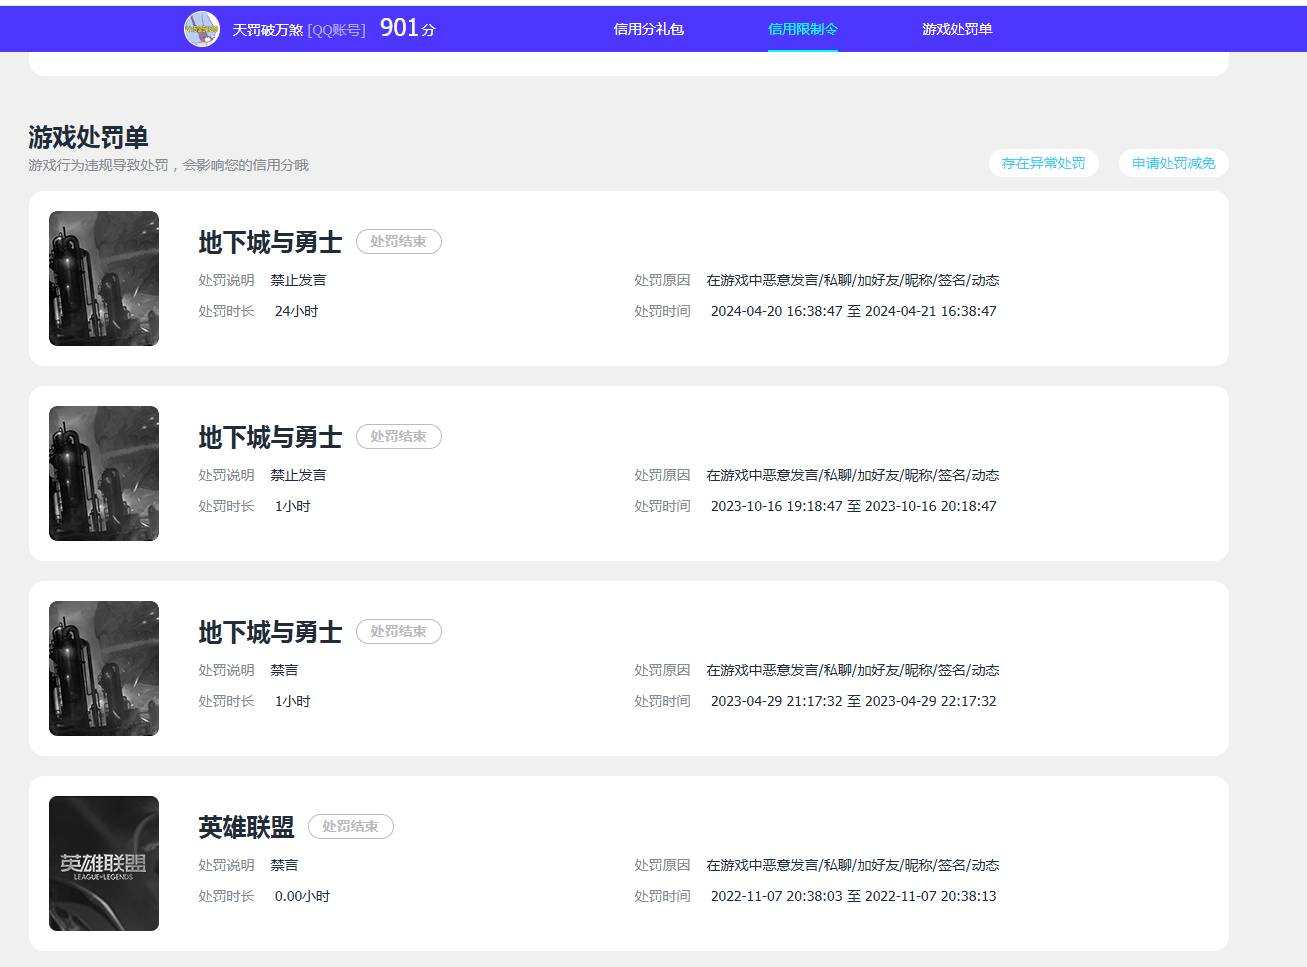Viewport: 1307px width, 967px height.
Task: Click the penalty reason text in the 英雄联盟 card
Action: pyautogui.click(x=853, y=865)
